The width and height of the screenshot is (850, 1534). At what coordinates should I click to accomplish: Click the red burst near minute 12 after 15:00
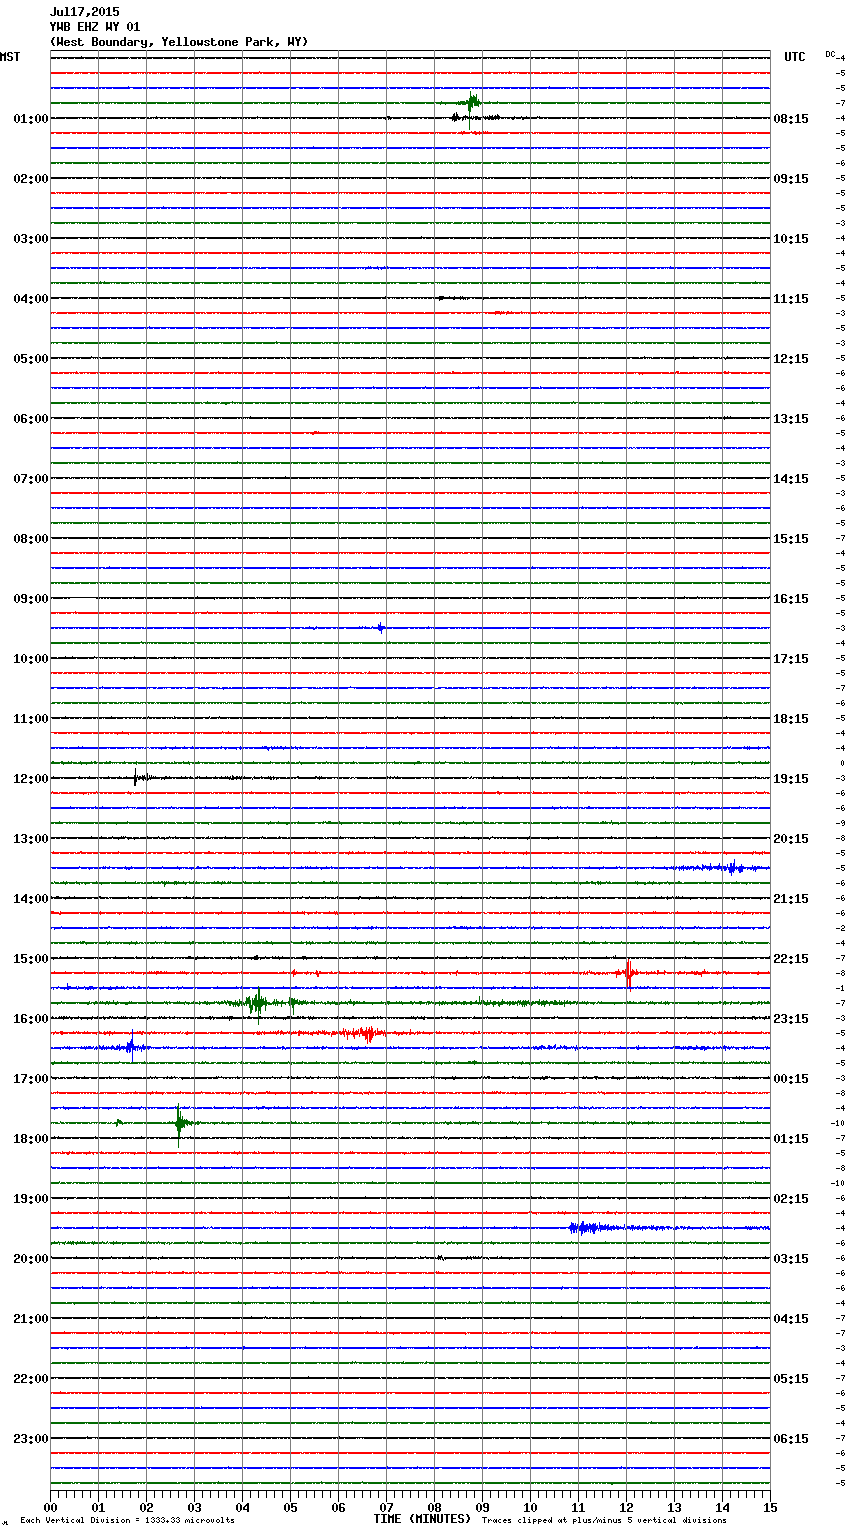(x=628, y=973)
